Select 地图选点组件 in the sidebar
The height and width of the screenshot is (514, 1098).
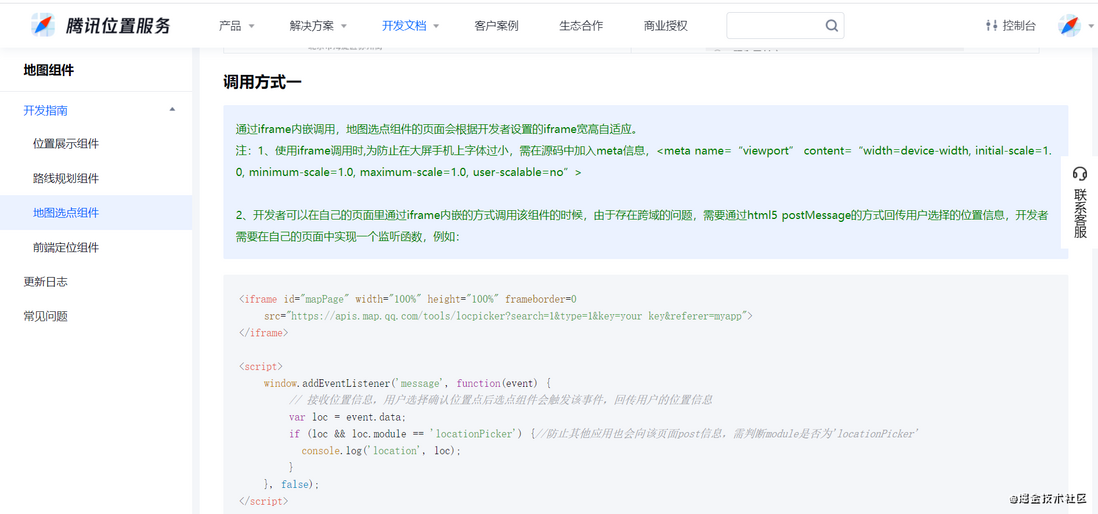click(96, 212)
